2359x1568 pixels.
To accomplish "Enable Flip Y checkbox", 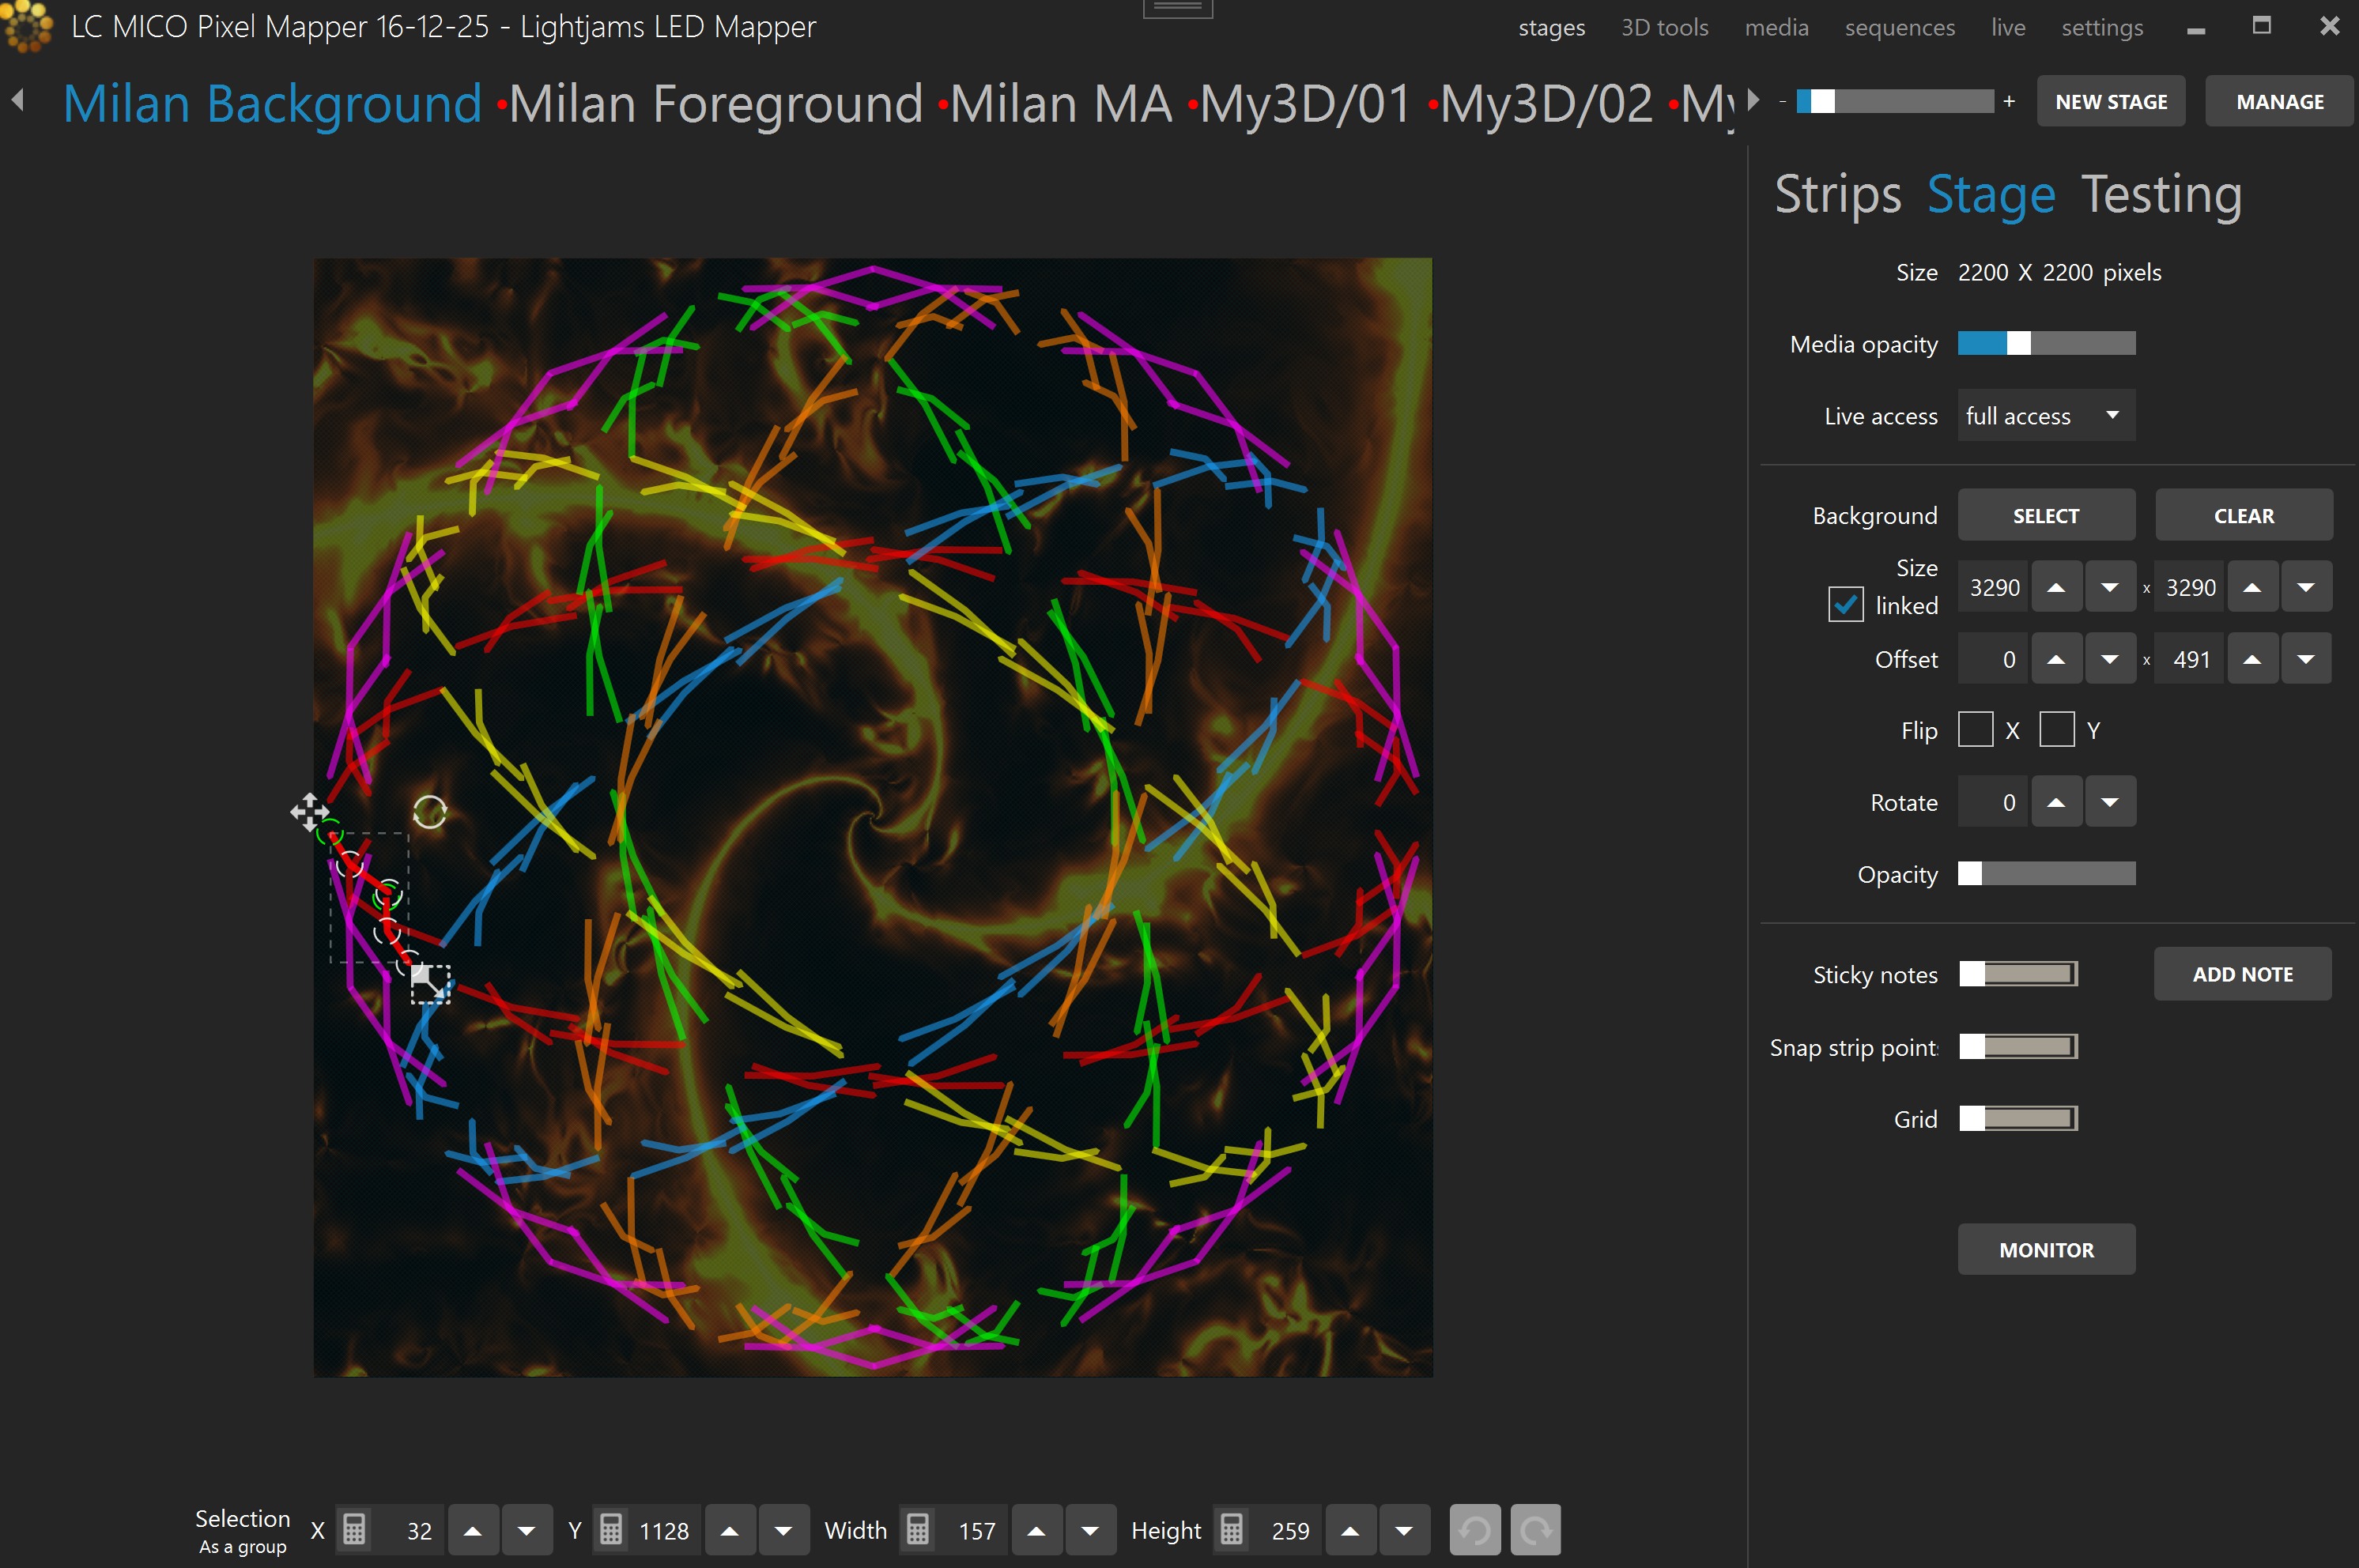I will [2057, 730].
